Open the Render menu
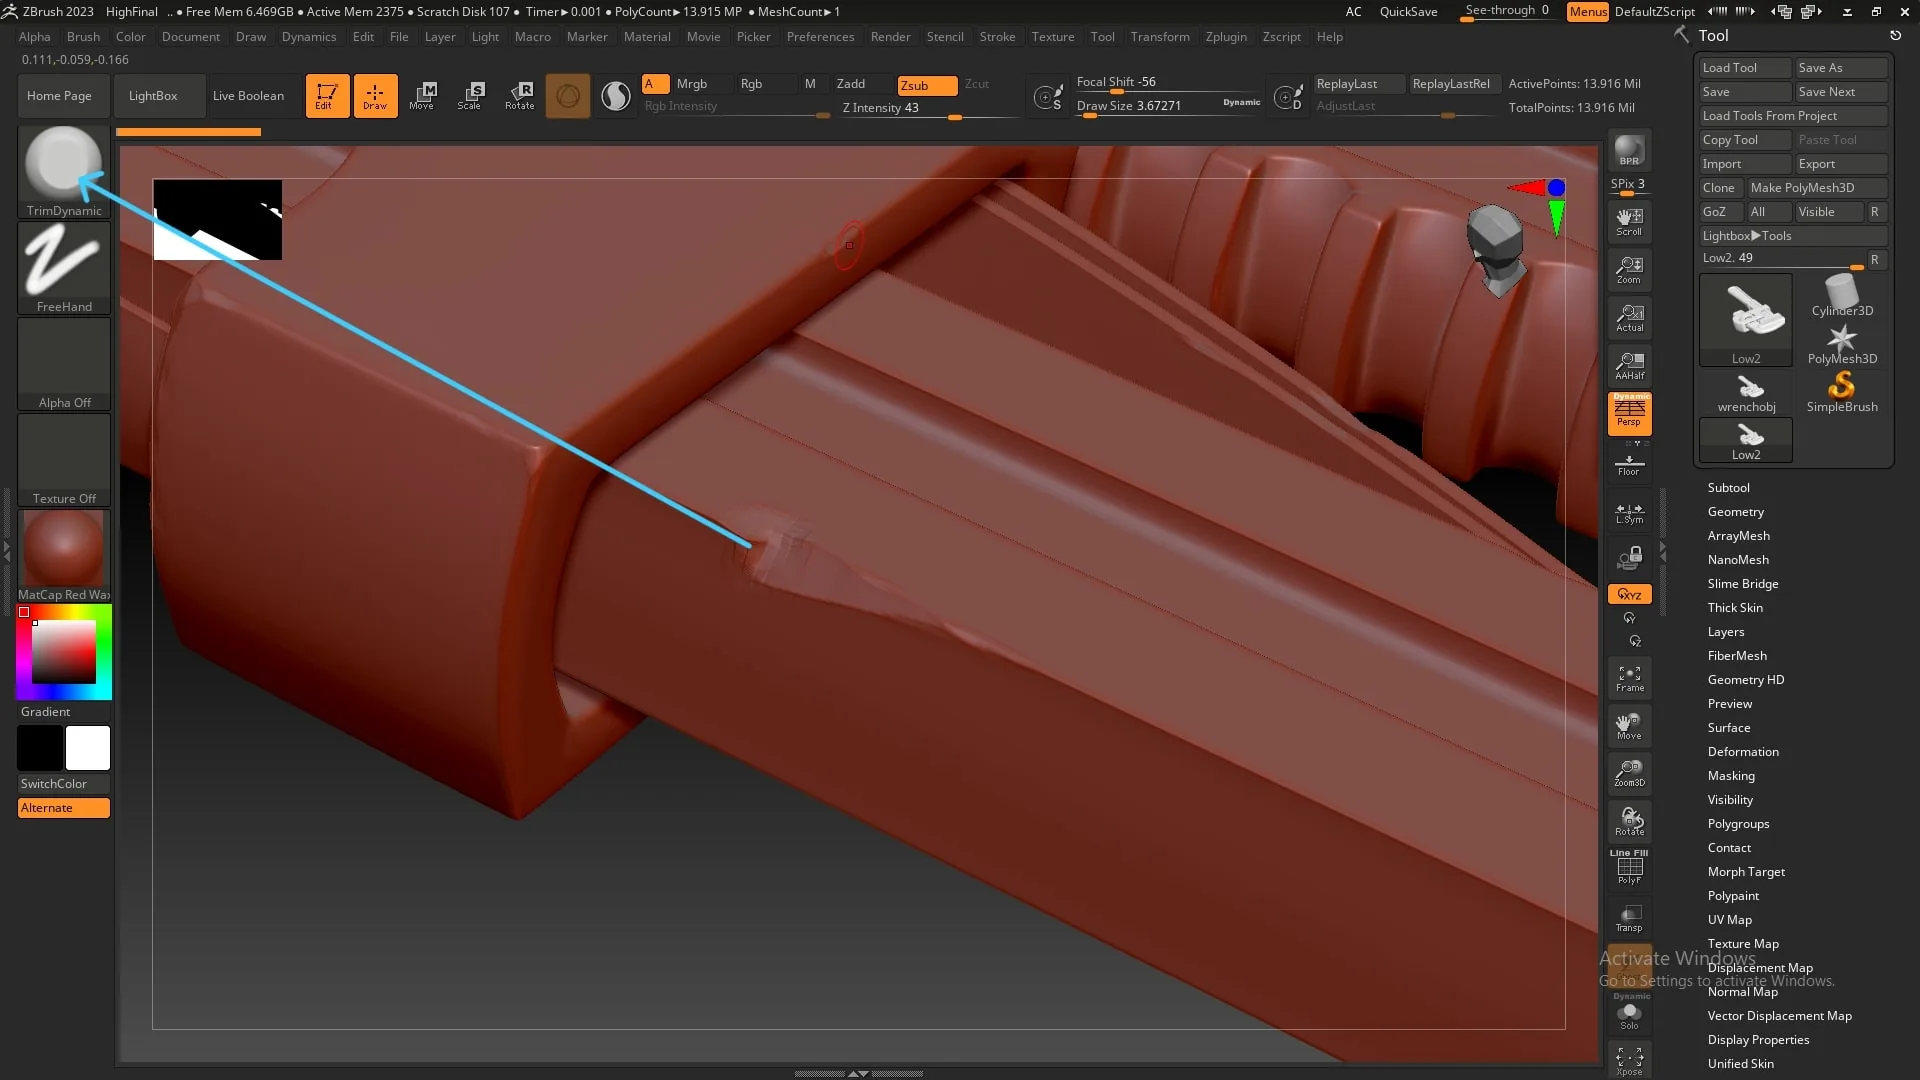The width and height of the screenshot is (1920, 1080). click(x=890, y=37)
